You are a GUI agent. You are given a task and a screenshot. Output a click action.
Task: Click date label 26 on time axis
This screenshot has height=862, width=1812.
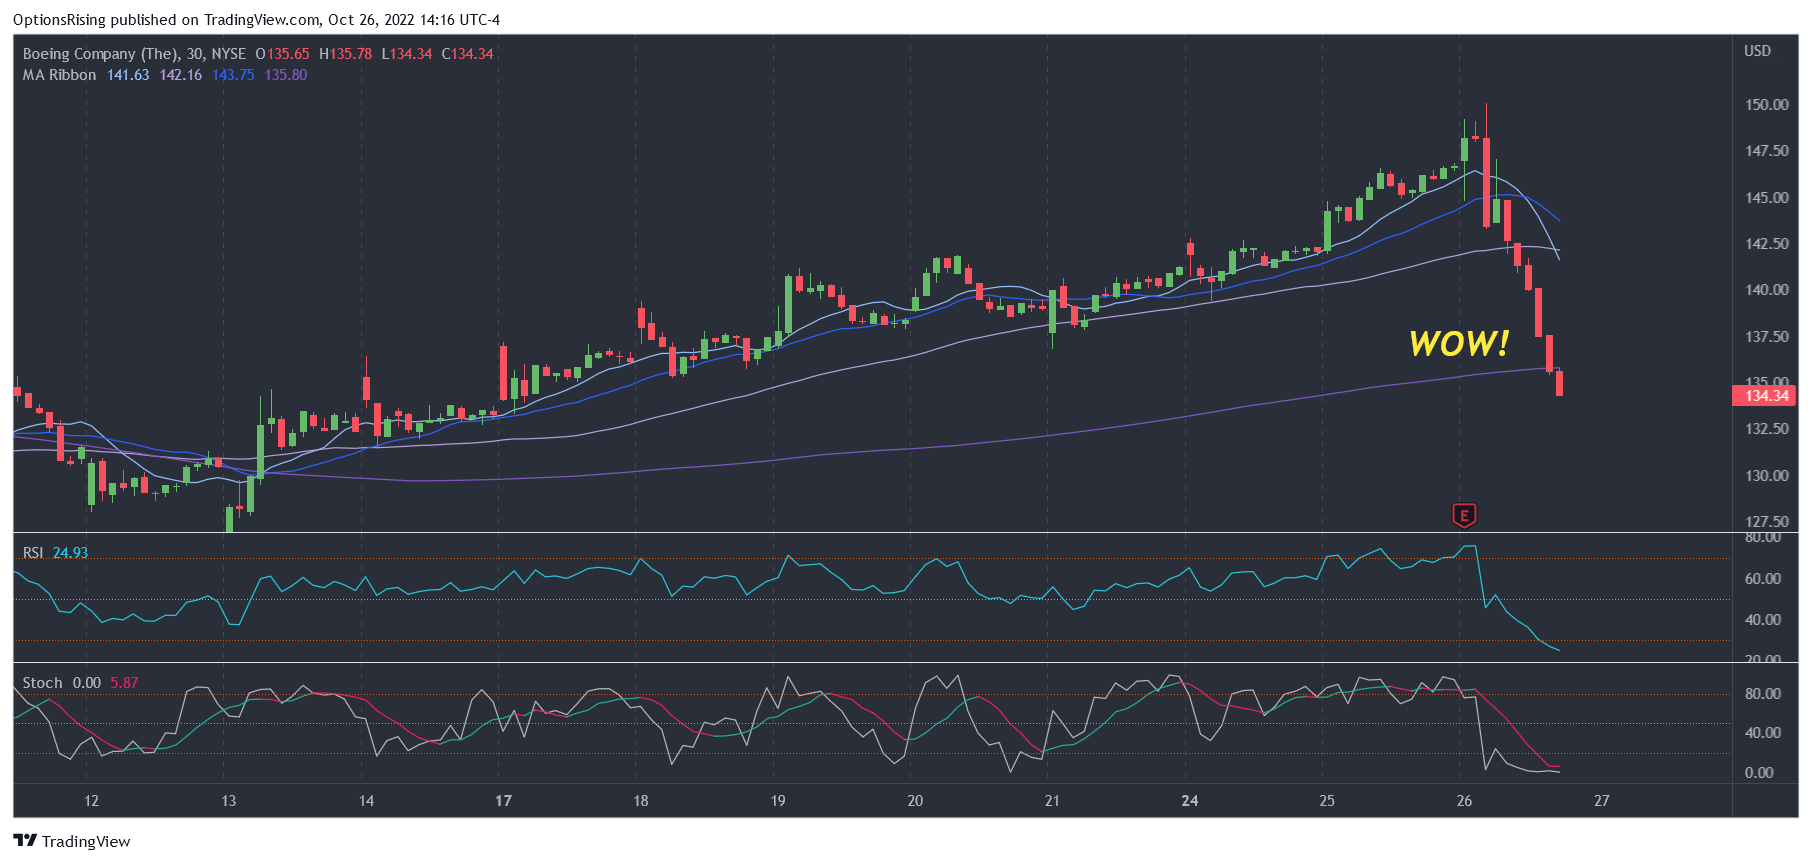[x=1464, y=801]
